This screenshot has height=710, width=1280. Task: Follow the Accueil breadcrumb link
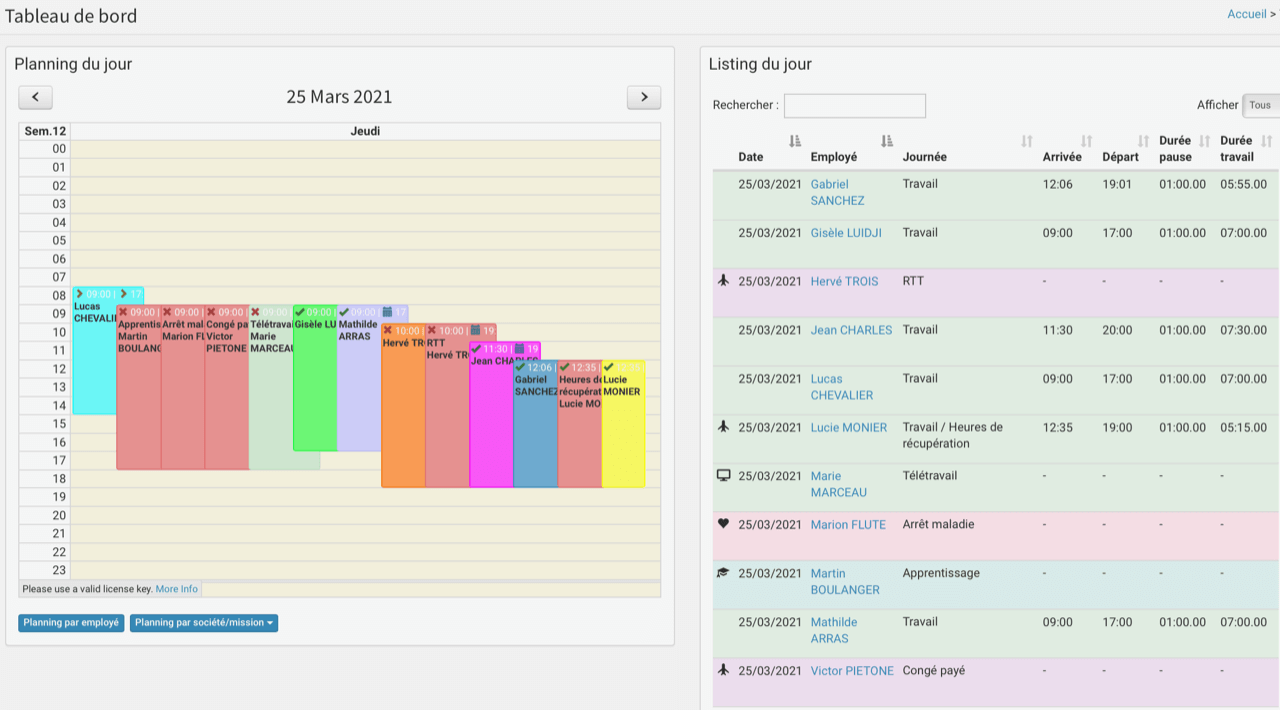(1246, 14)
